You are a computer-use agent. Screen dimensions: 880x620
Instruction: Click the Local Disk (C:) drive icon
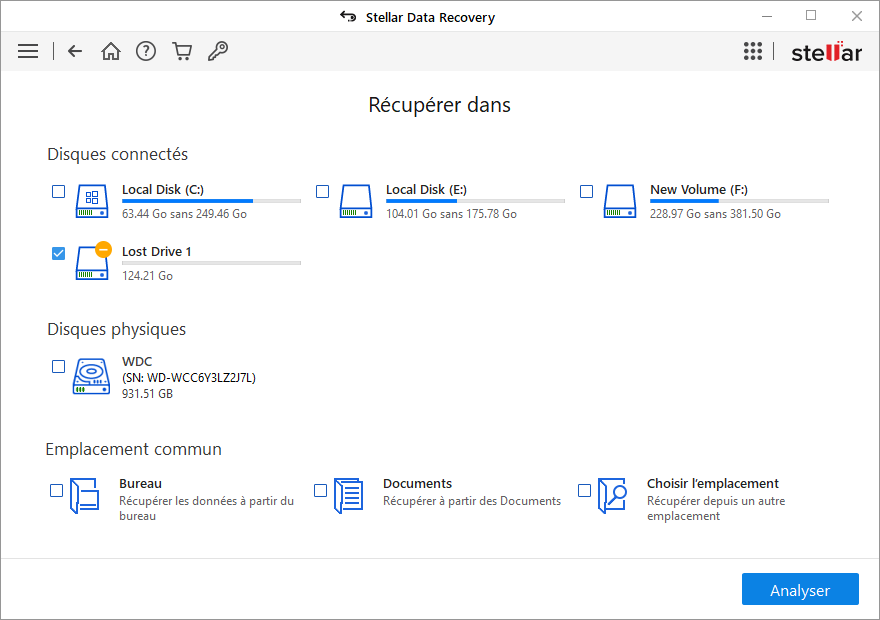(92, 201)
